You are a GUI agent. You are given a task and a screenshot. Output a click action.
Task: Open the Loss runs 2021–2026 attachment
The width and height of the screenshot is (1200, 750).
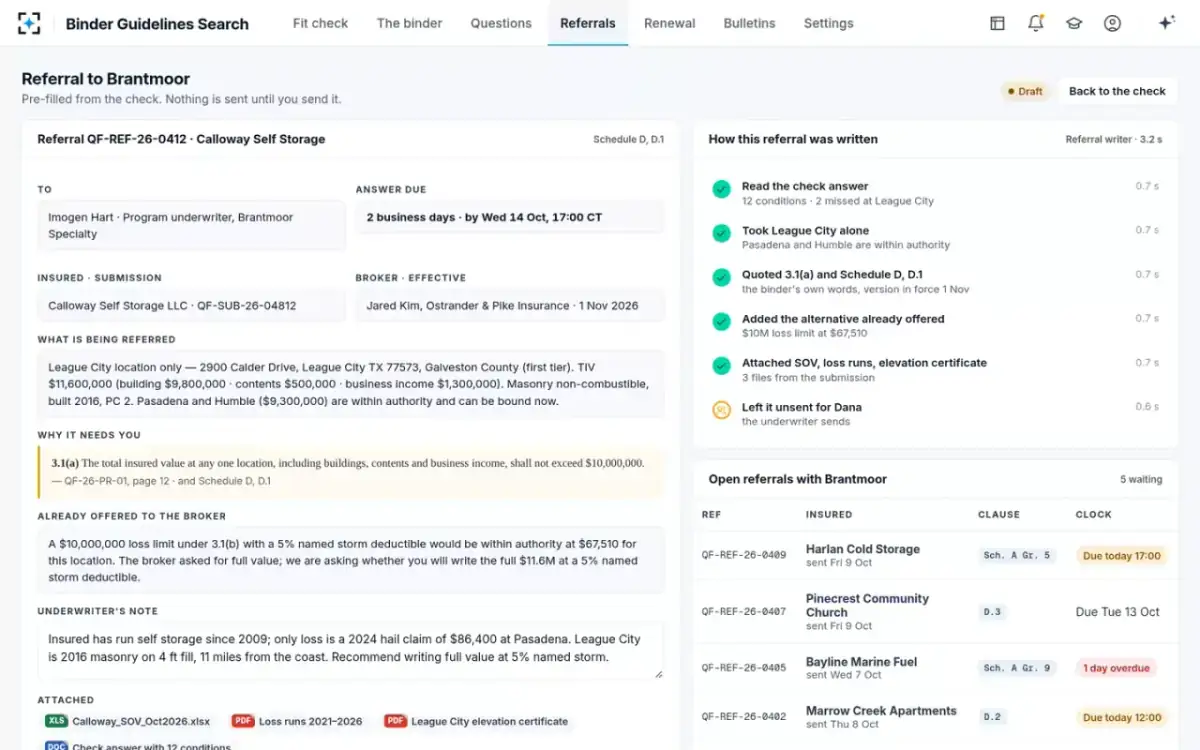298,721
